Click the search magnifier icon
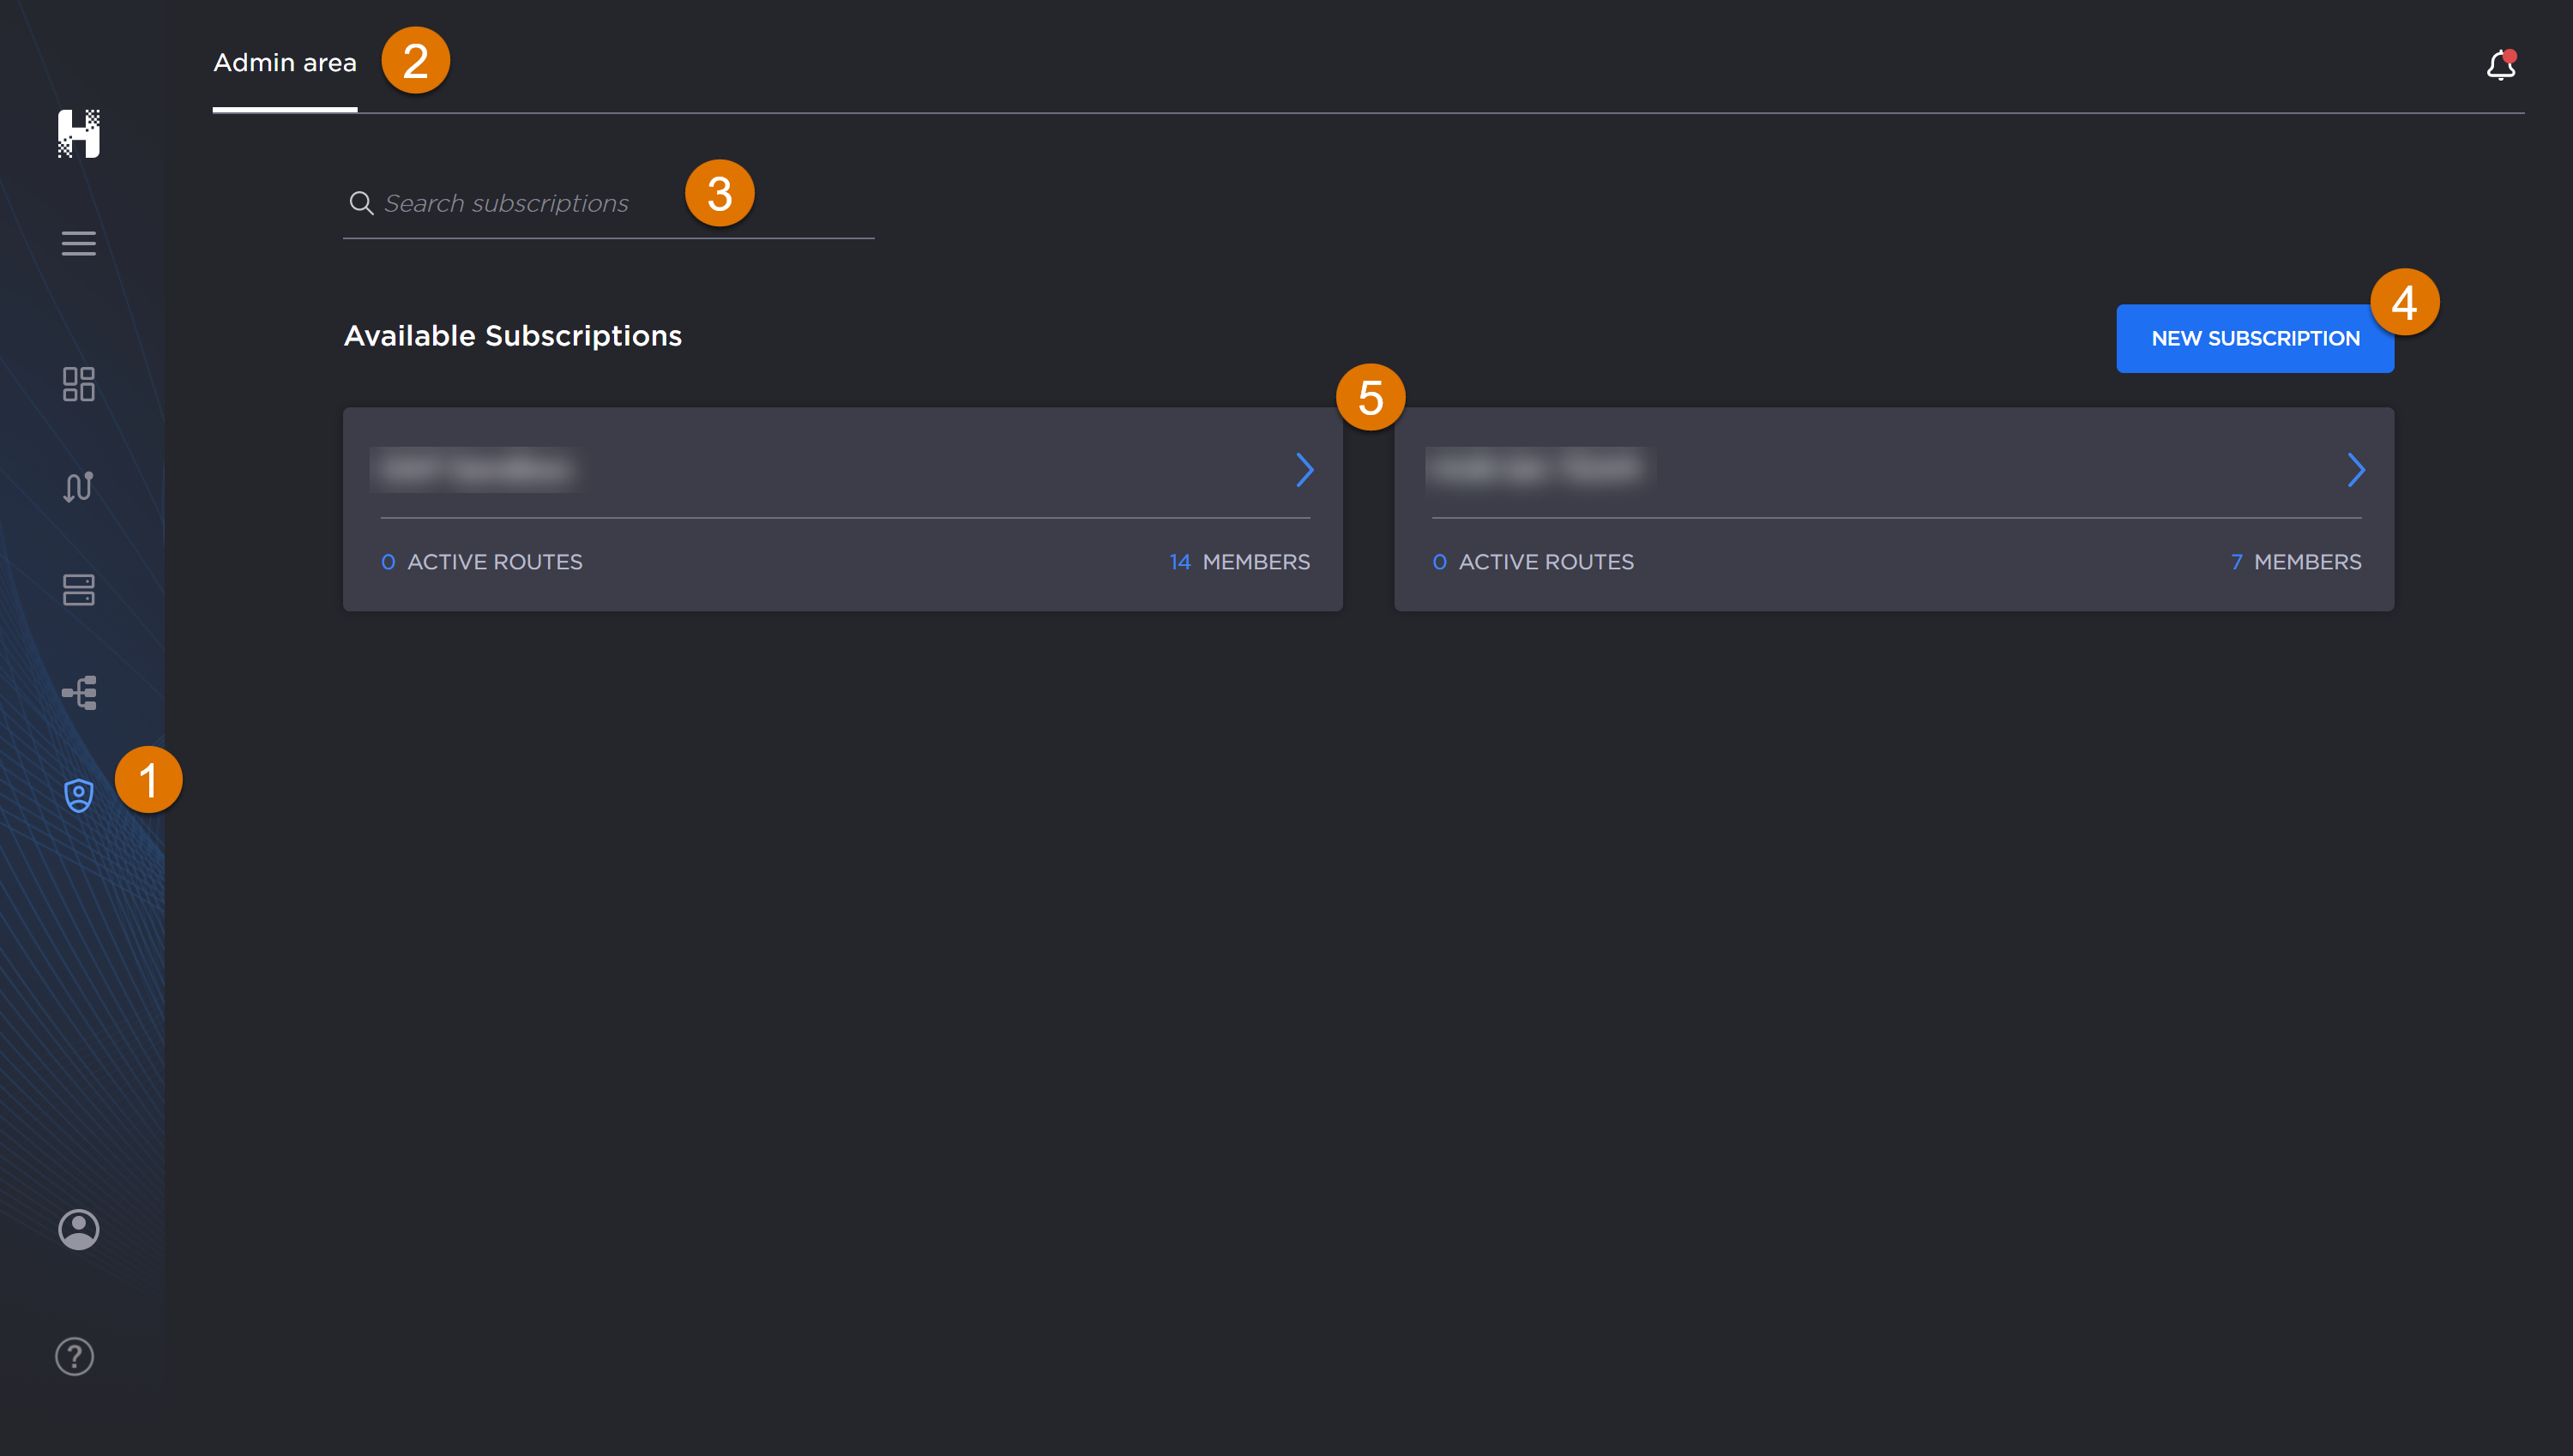Image resolution: width=2573 pixels, height=1456 pixels. coord(361,204)
